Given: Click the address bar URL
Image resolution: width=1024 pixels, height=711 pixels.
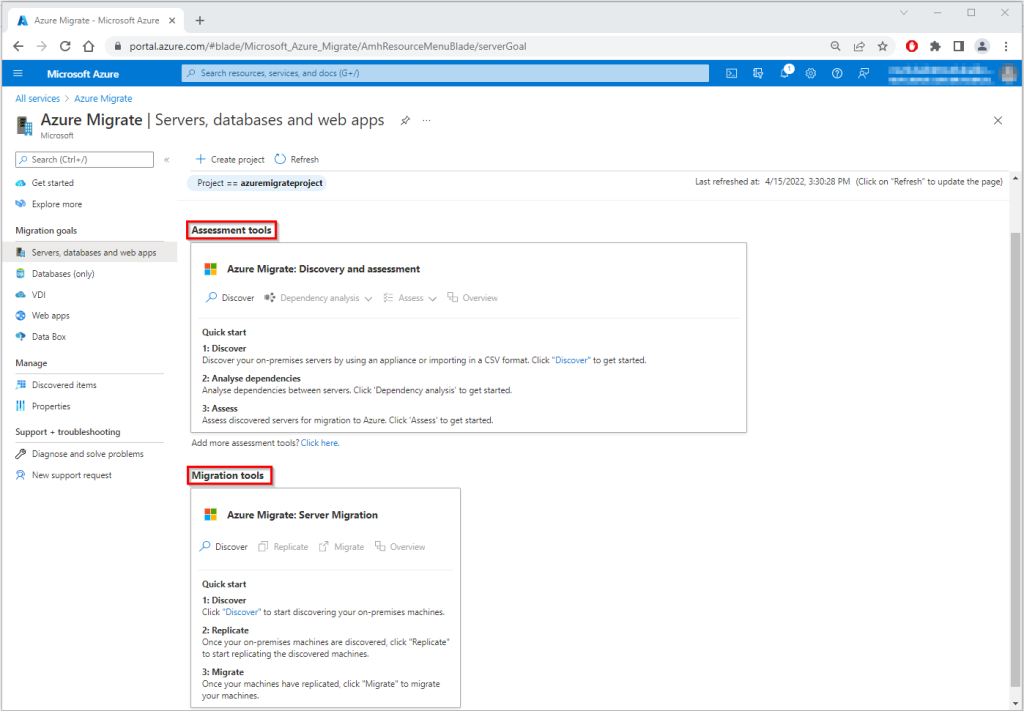Looking at the screenshot, I should (x=328, y=46).
